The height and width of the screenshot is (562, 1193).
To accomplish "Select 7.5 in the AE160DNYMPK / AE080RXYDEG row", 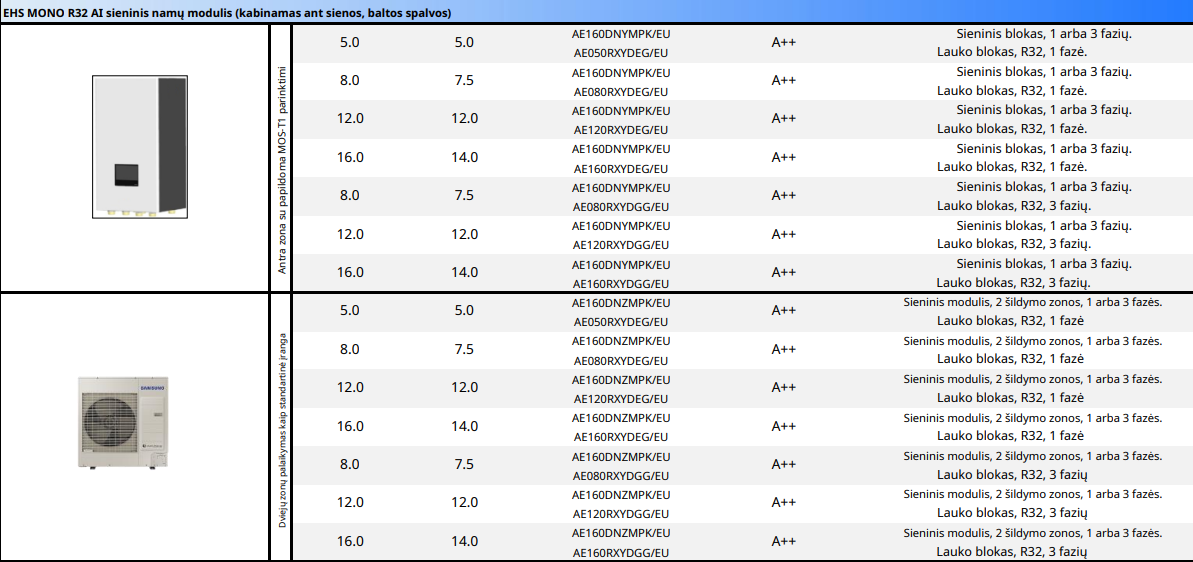I will (x=464, y=81).
